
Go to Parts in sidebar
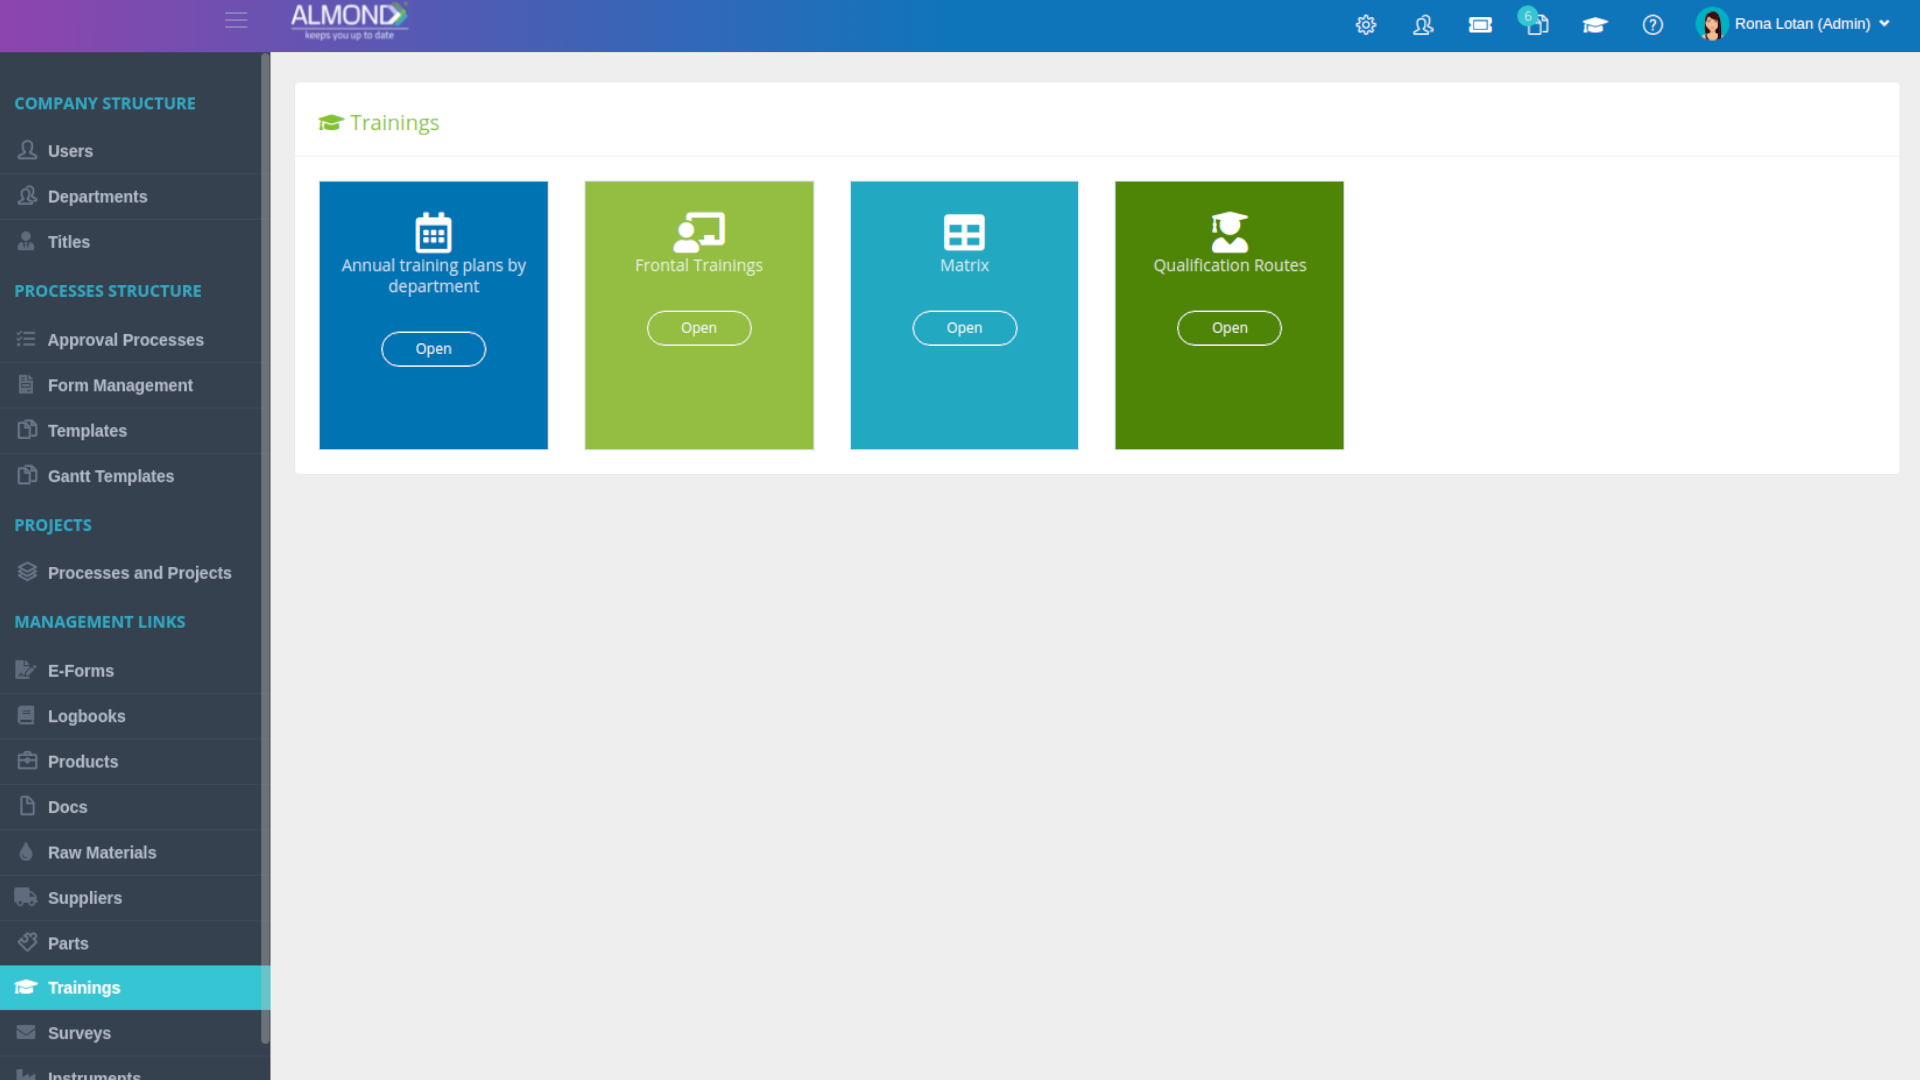(x=130, y=943)
